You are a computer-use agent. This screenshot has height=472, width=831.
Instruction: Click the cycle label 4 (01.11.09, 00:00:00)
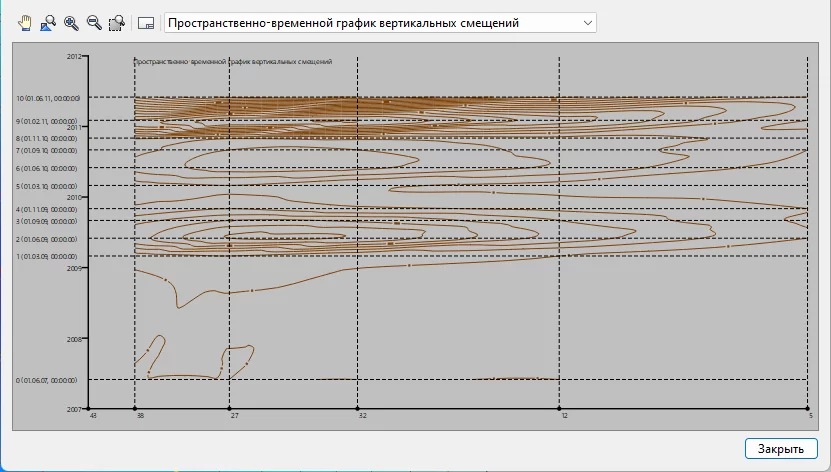pyautogui.click(x=47, y=209)
